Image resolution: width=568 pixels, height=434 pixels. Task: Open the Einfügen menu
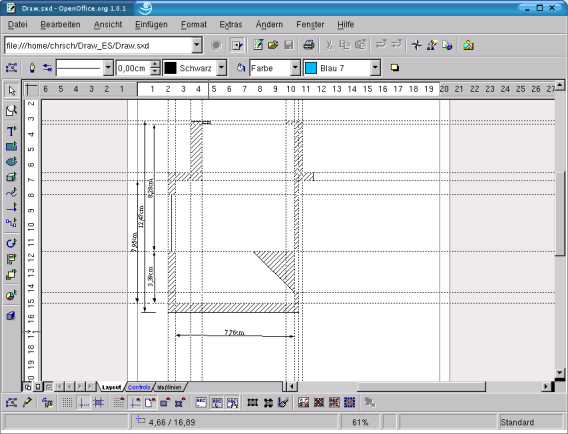coord(151,25)
